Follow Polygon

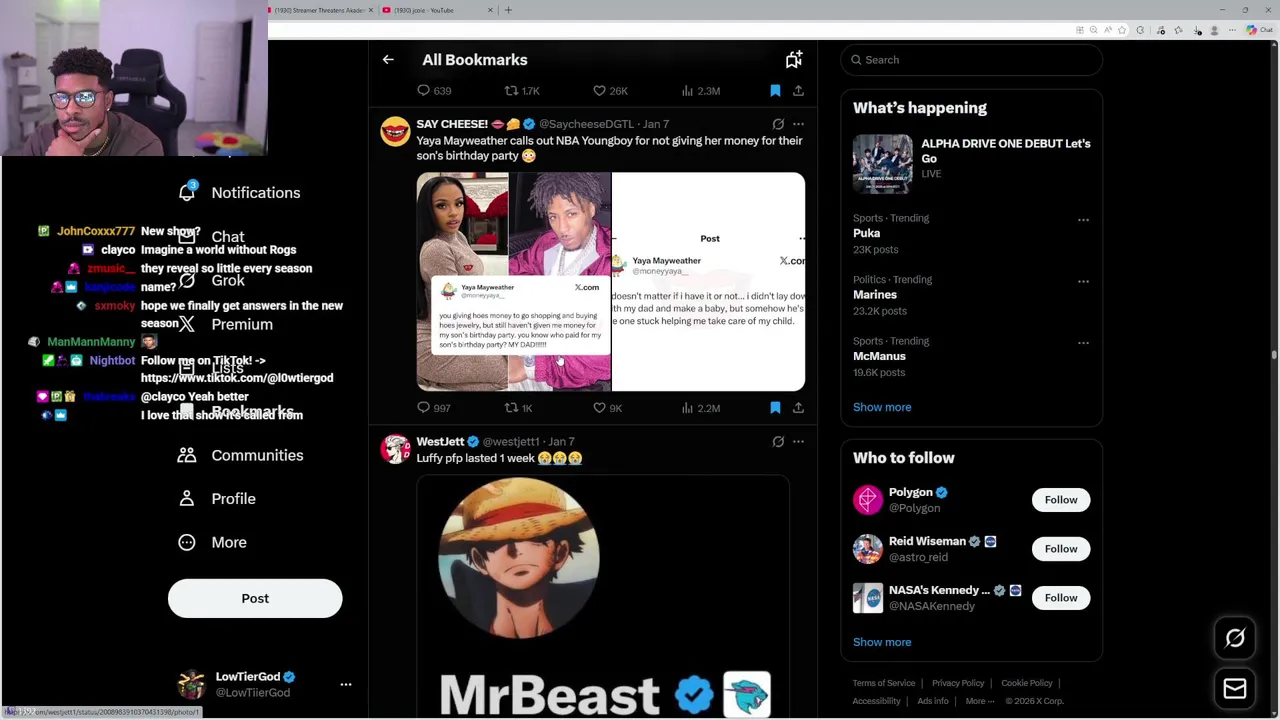[x=1061, y=500]
